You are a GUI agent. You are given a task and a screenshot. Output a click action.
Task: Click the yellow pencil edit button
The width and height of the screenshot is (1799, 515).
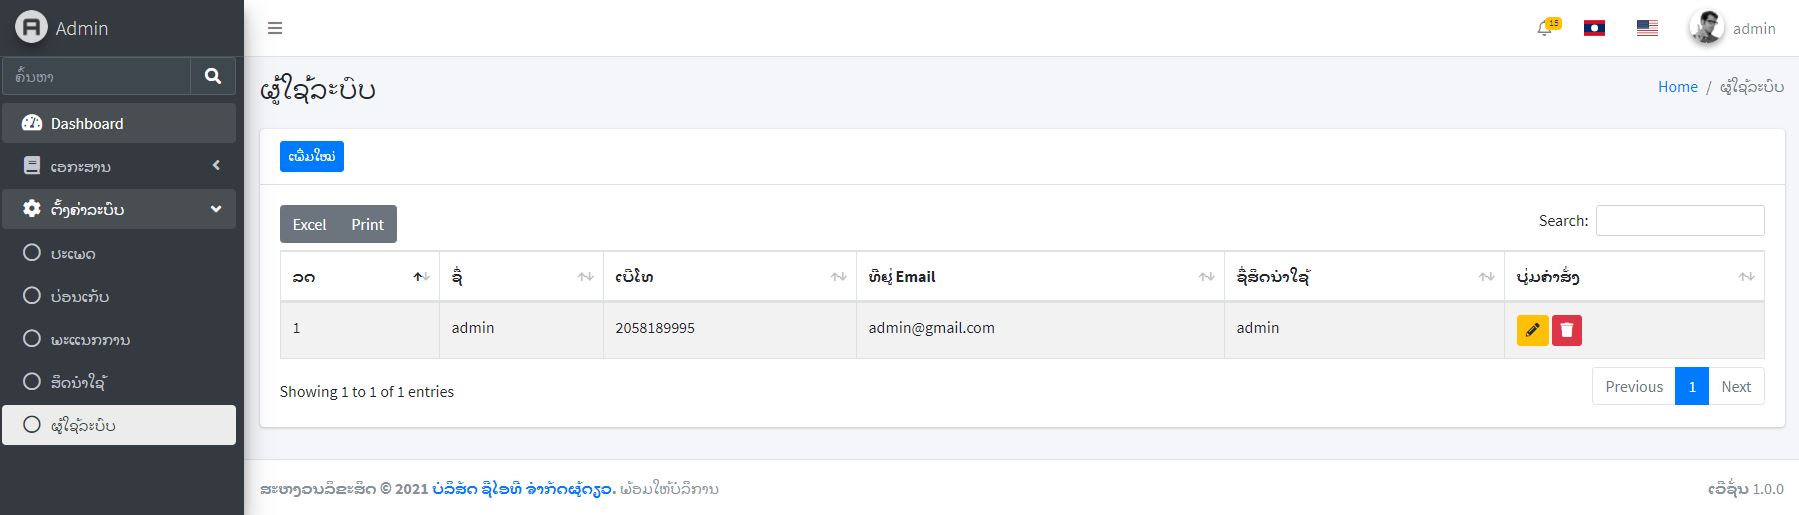pos(1532,330)
